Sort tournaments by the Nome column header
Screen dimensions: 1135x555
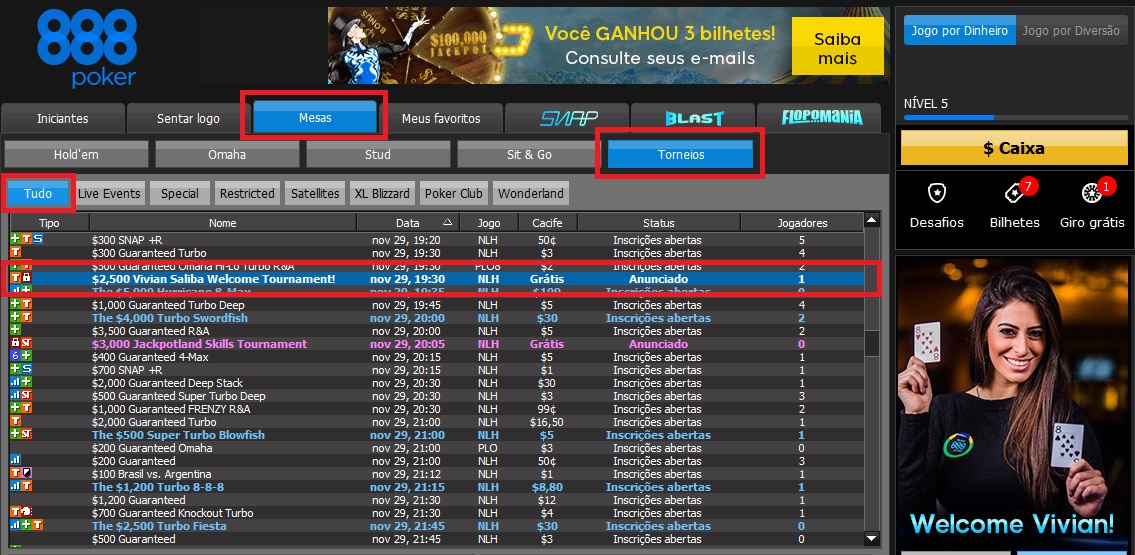222,223
